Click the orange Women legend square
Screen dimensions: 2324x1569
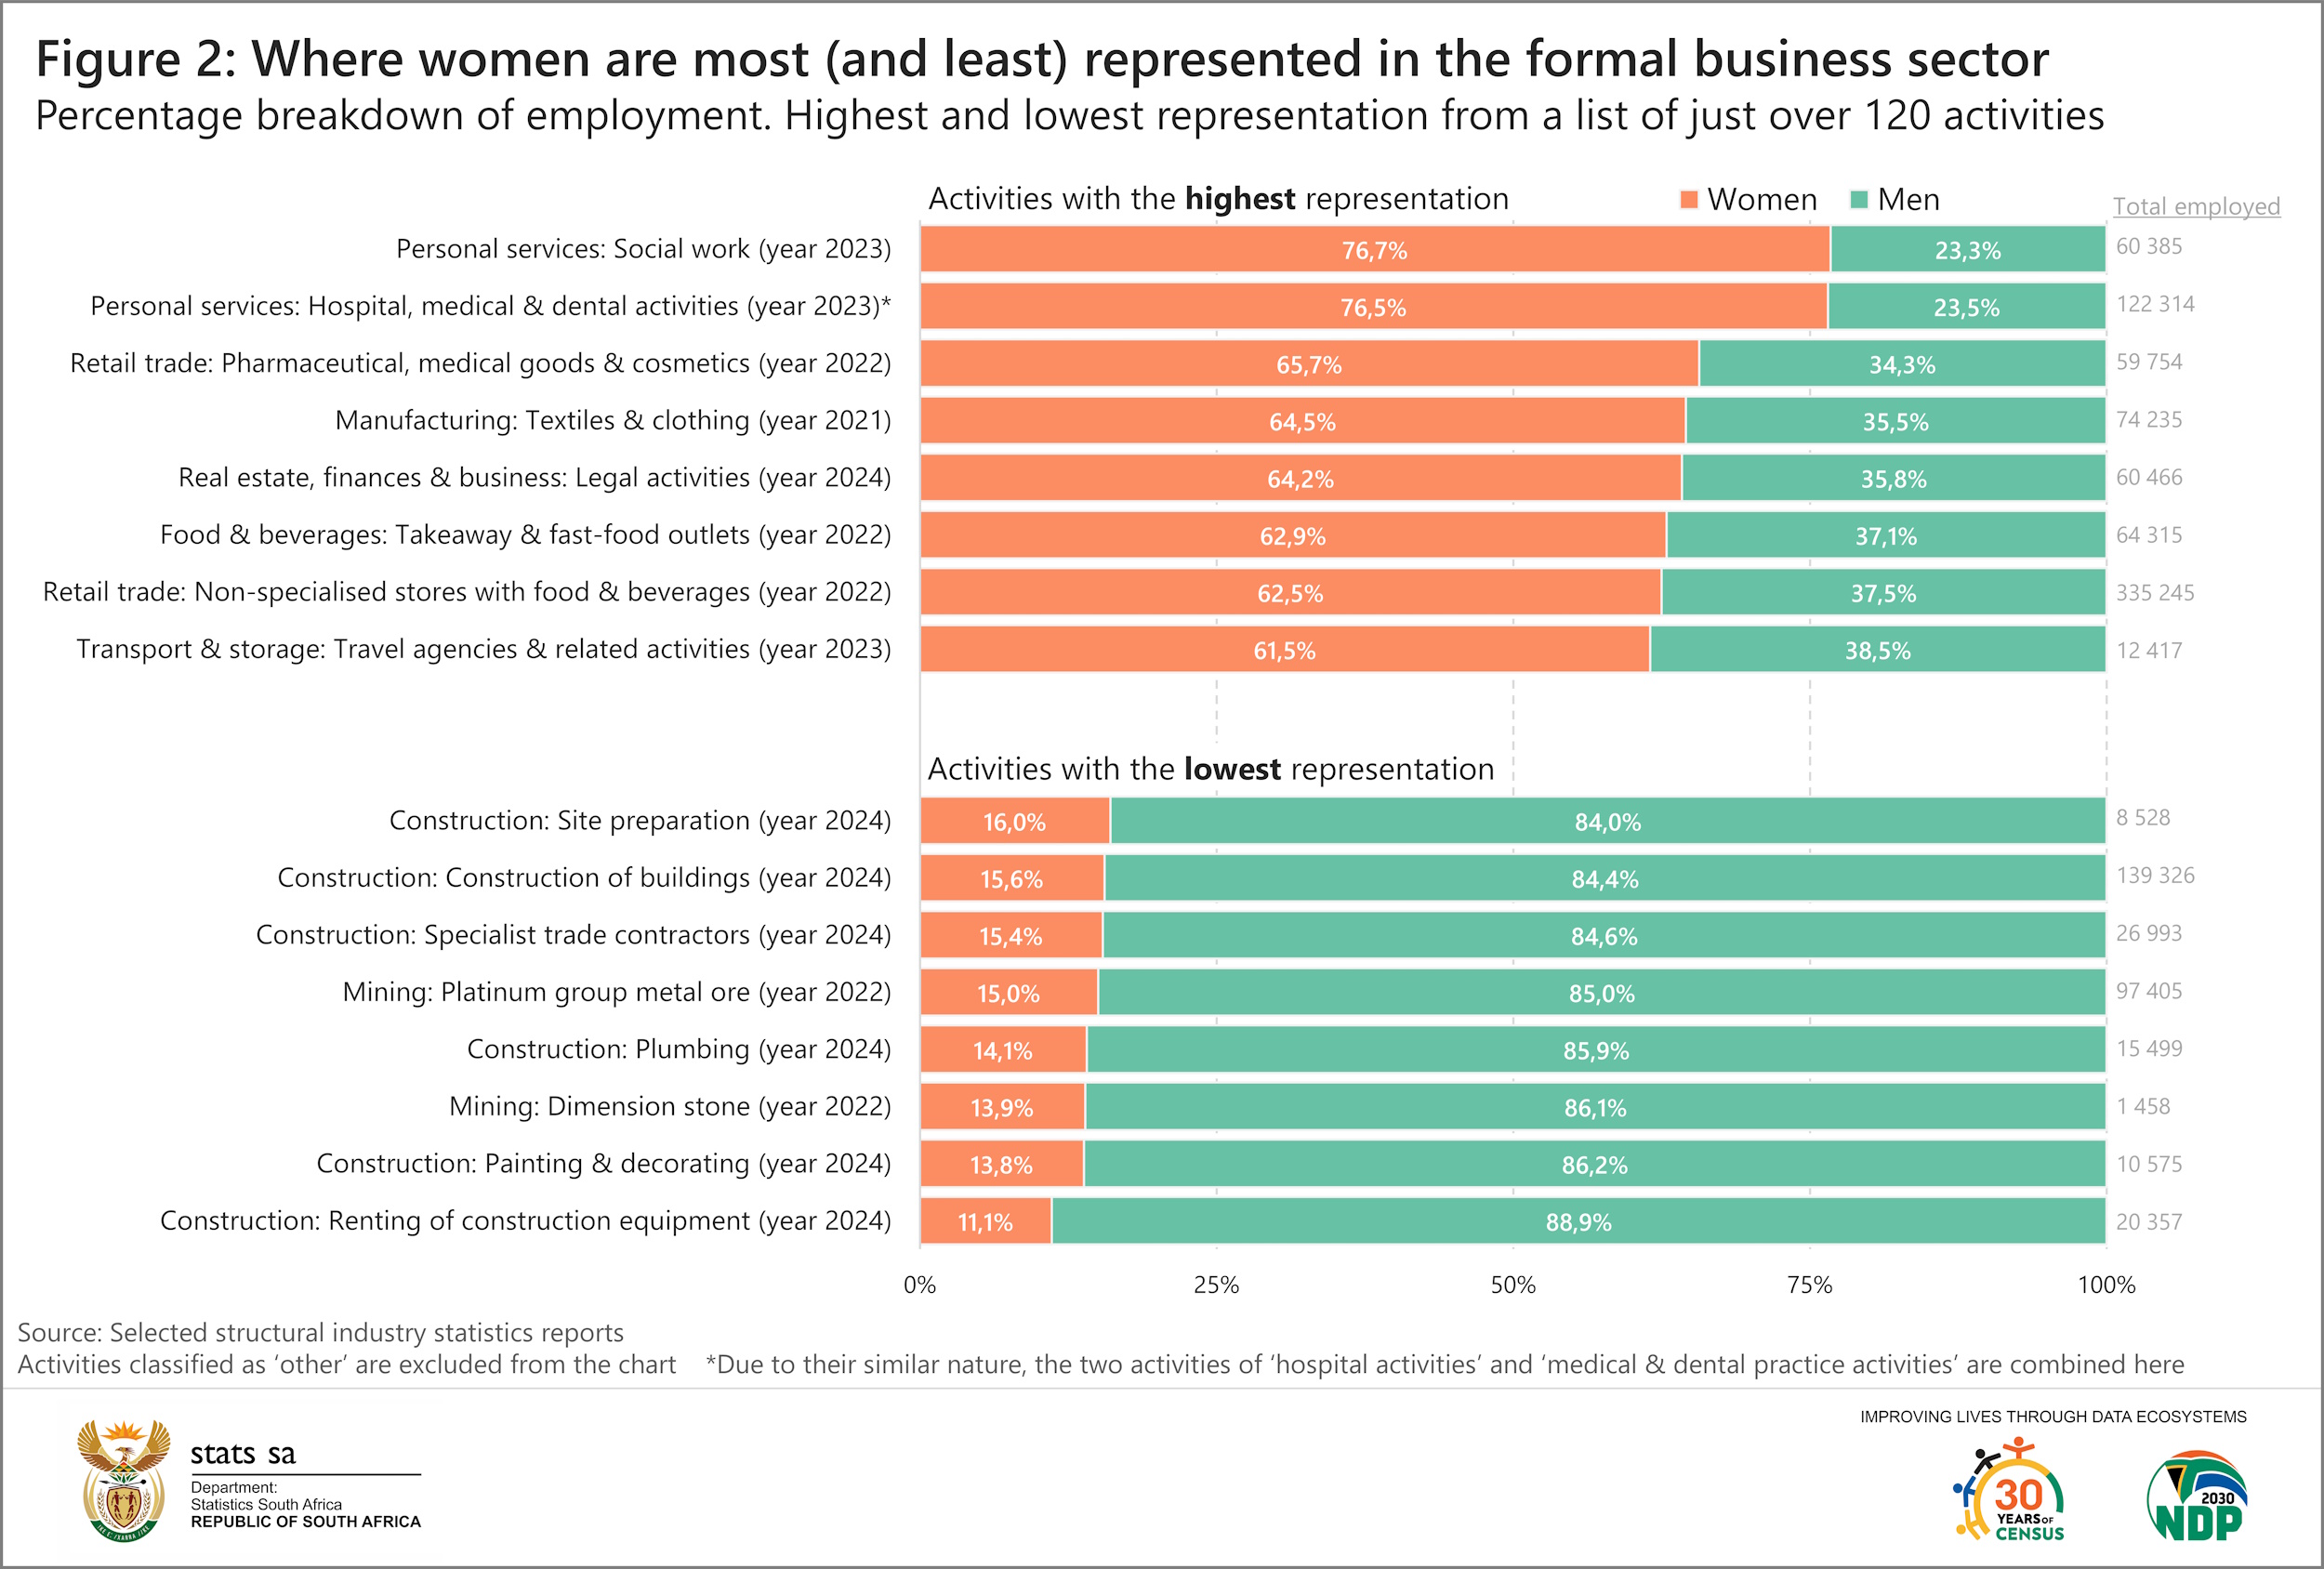(1689, 199)
